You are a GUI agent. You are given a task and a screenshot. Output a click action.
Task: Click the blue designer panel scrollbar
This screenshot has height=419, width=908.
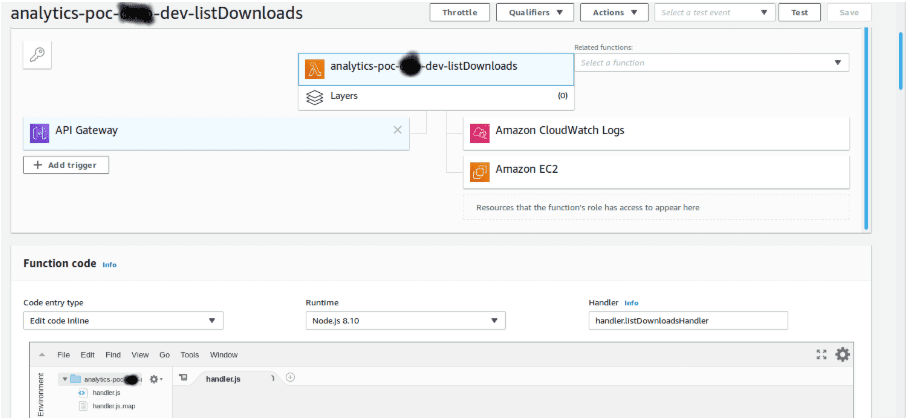point(866,128)
